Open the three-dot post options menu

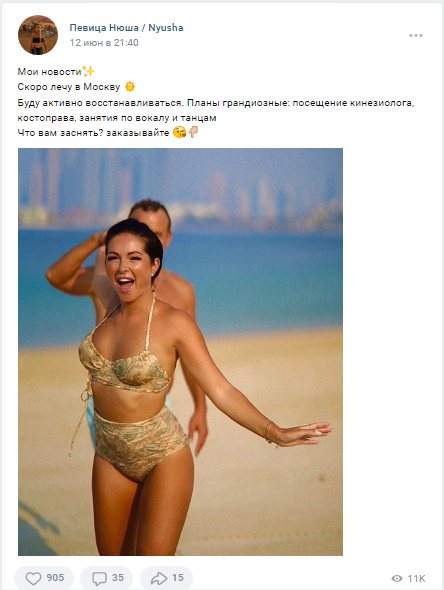(416, 35)
